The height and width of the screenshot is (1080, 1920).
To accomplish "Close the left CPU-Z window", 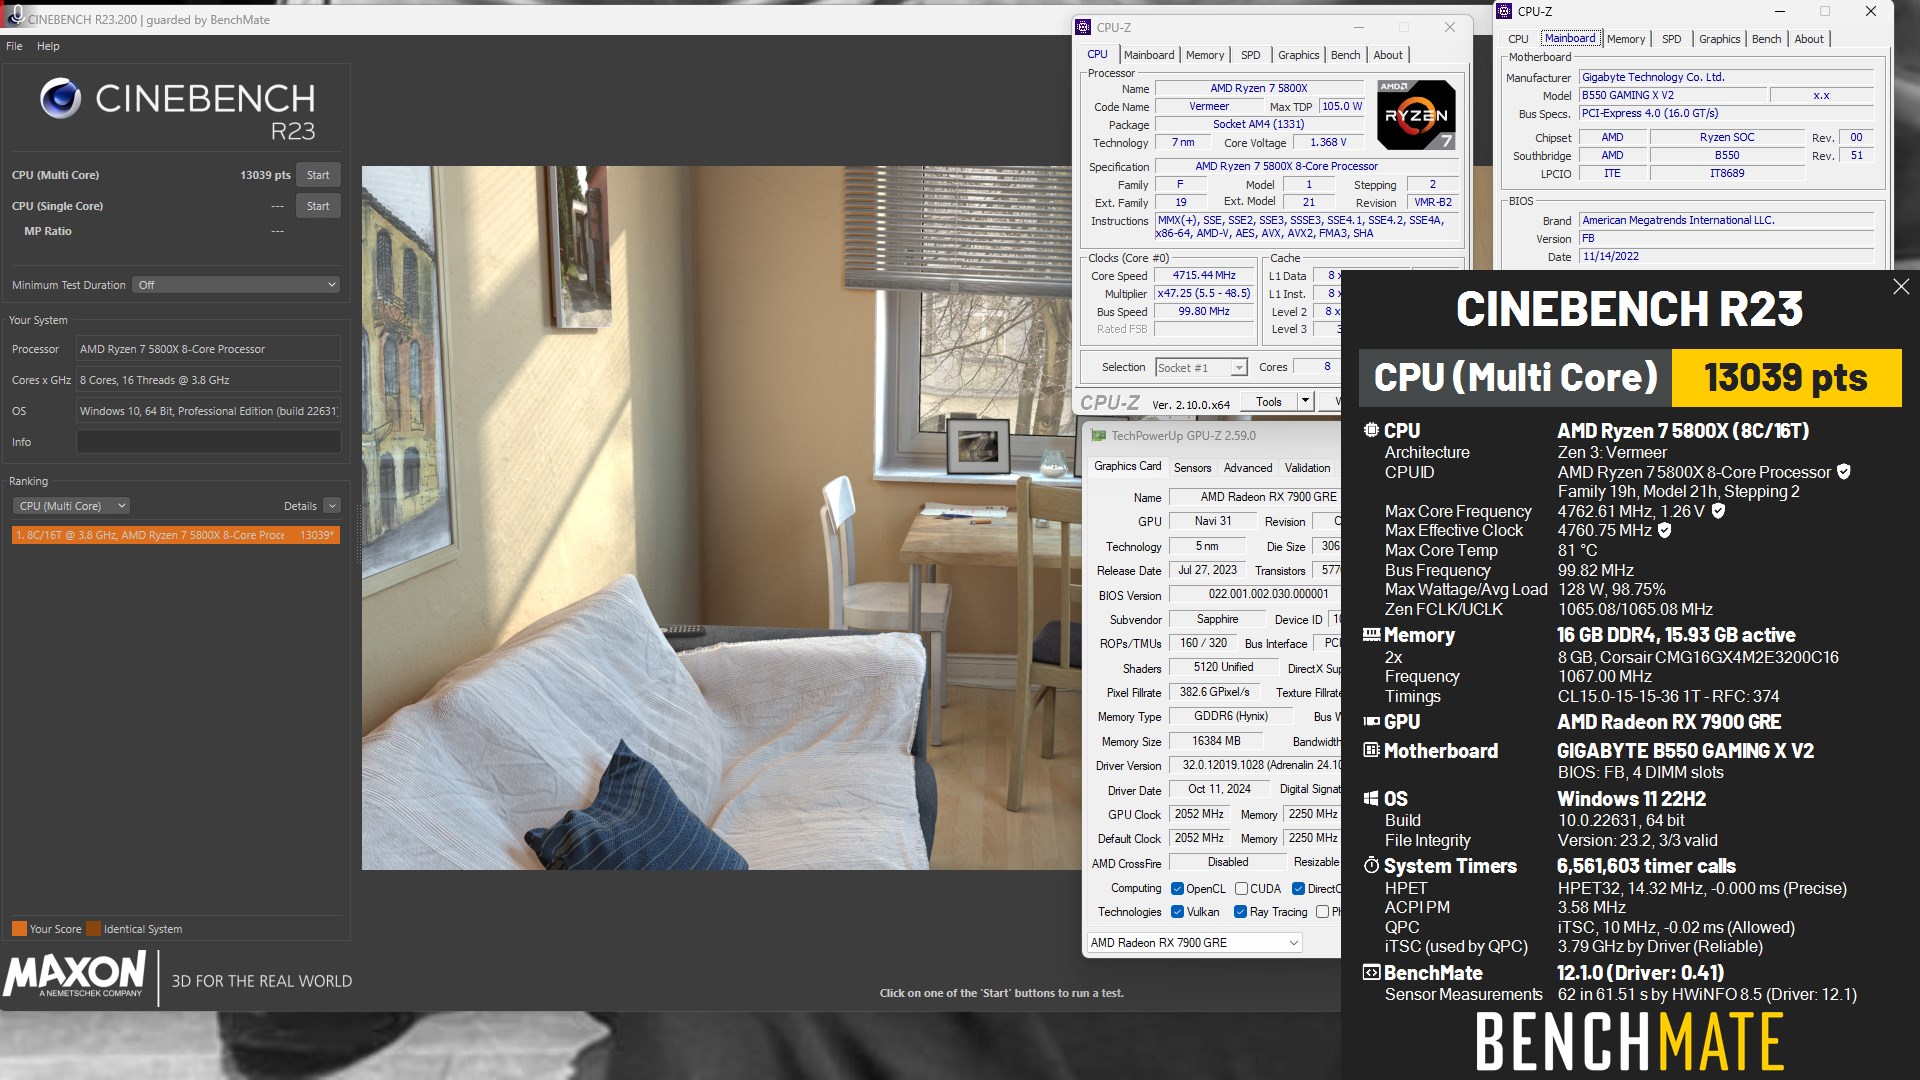I will pos(1449,27).
